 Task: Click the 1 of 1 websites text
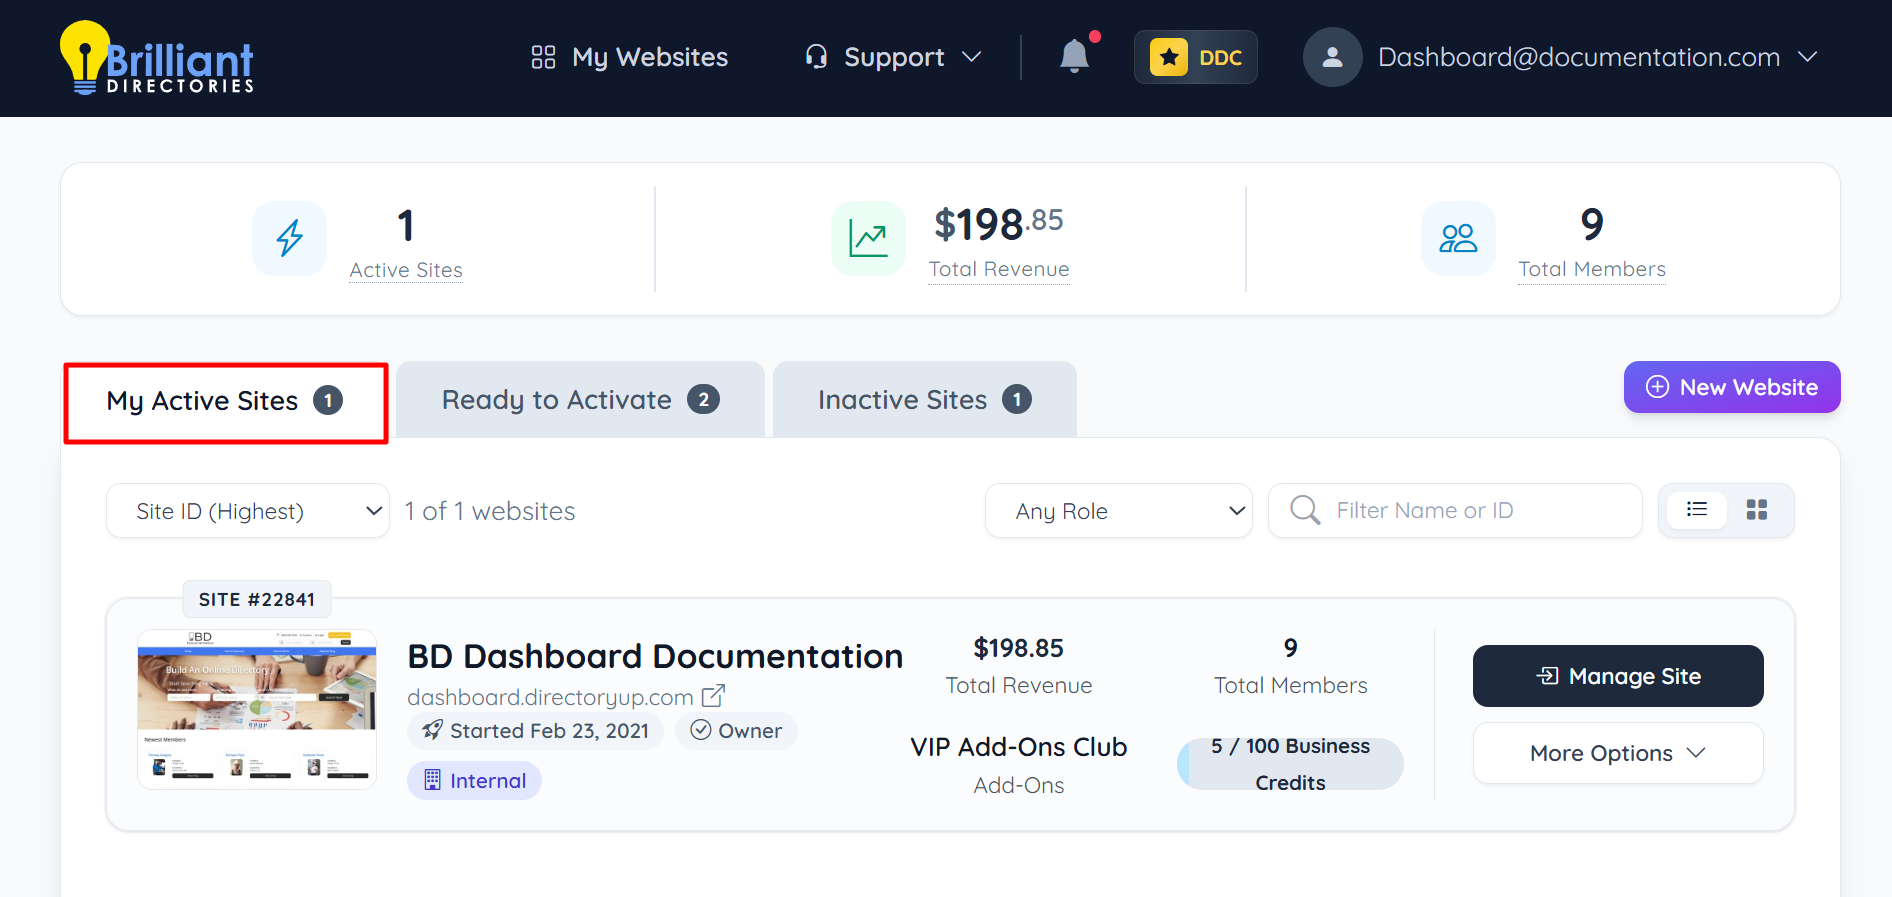[x=490, y=511]
